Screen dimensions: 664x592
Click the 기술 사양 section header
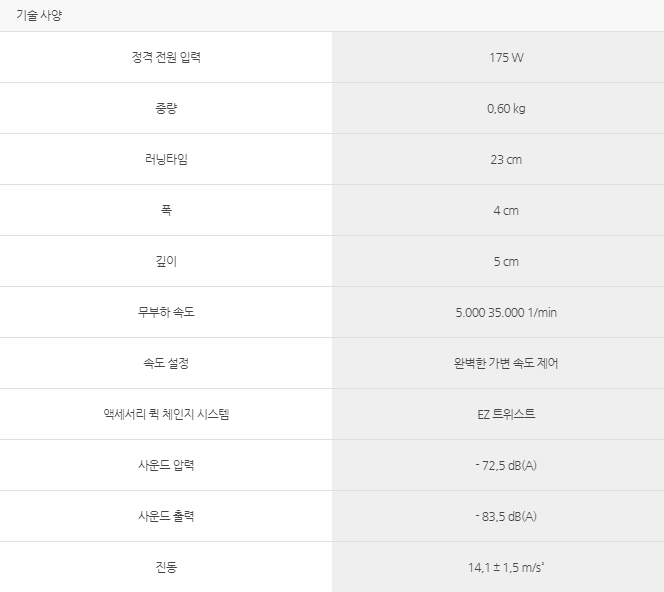point(39,15)
